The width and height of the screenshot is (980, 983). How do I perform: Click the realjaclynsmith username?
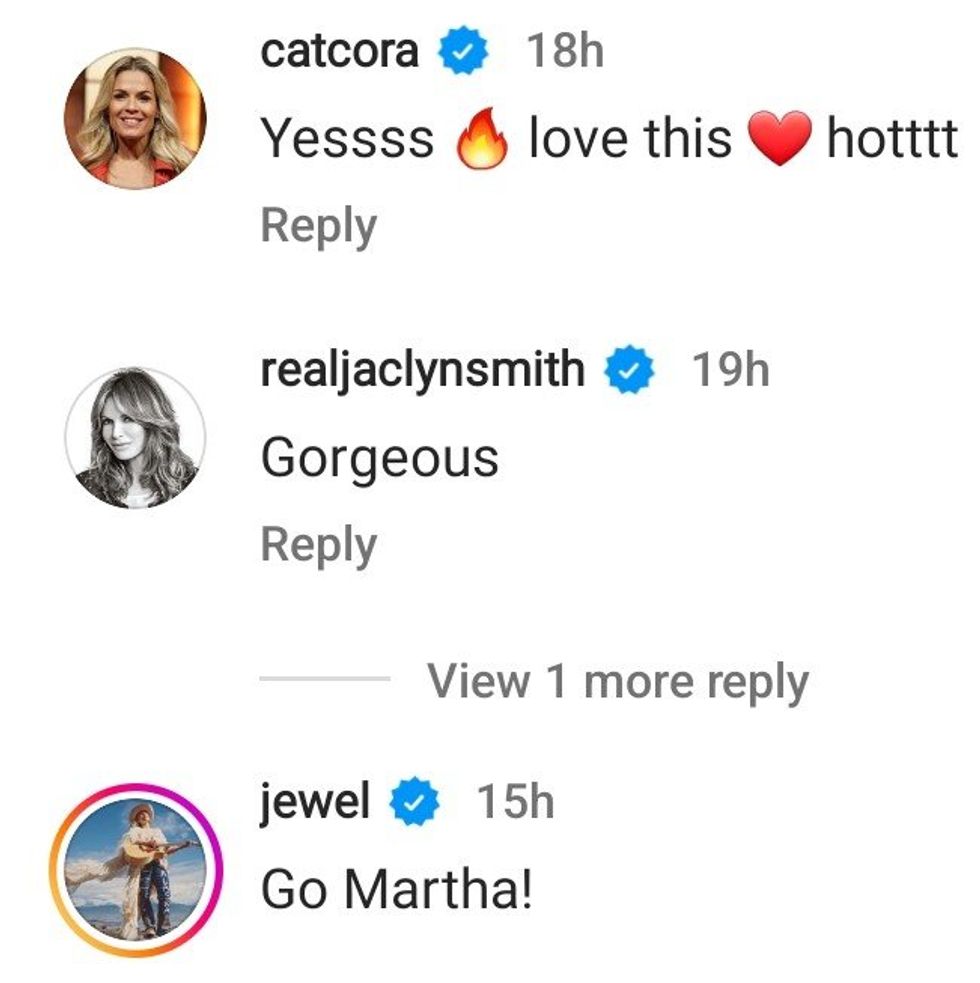tap(422, 370)
